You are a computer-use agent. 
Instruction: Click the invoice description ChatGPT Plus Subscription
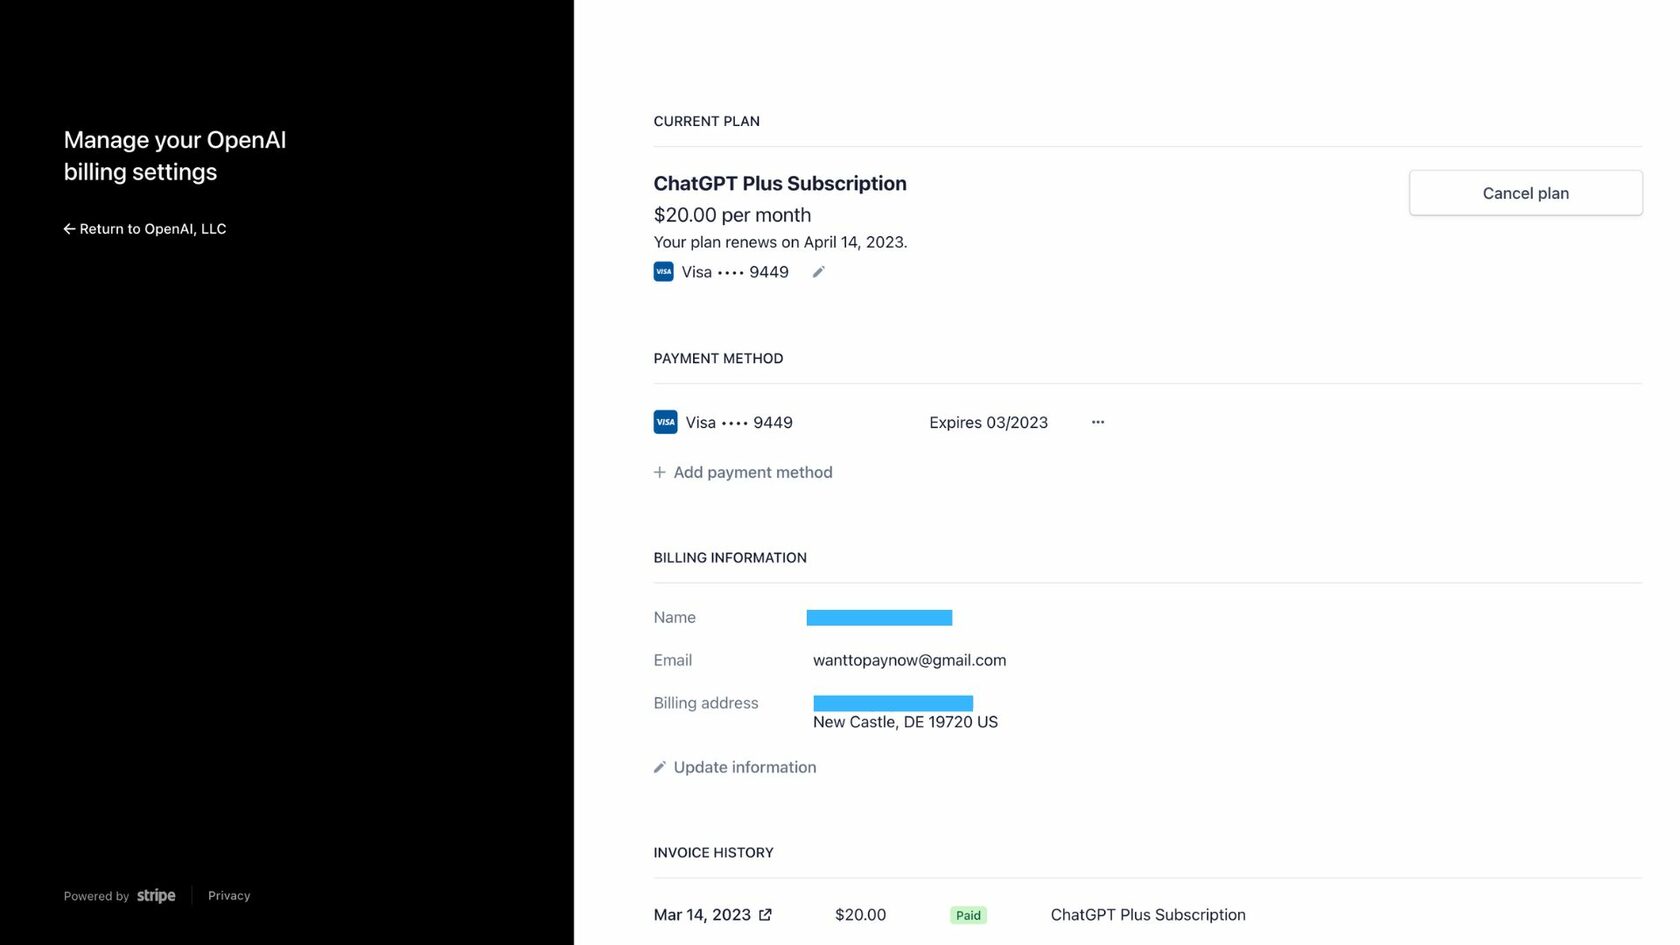point(1148,915)
